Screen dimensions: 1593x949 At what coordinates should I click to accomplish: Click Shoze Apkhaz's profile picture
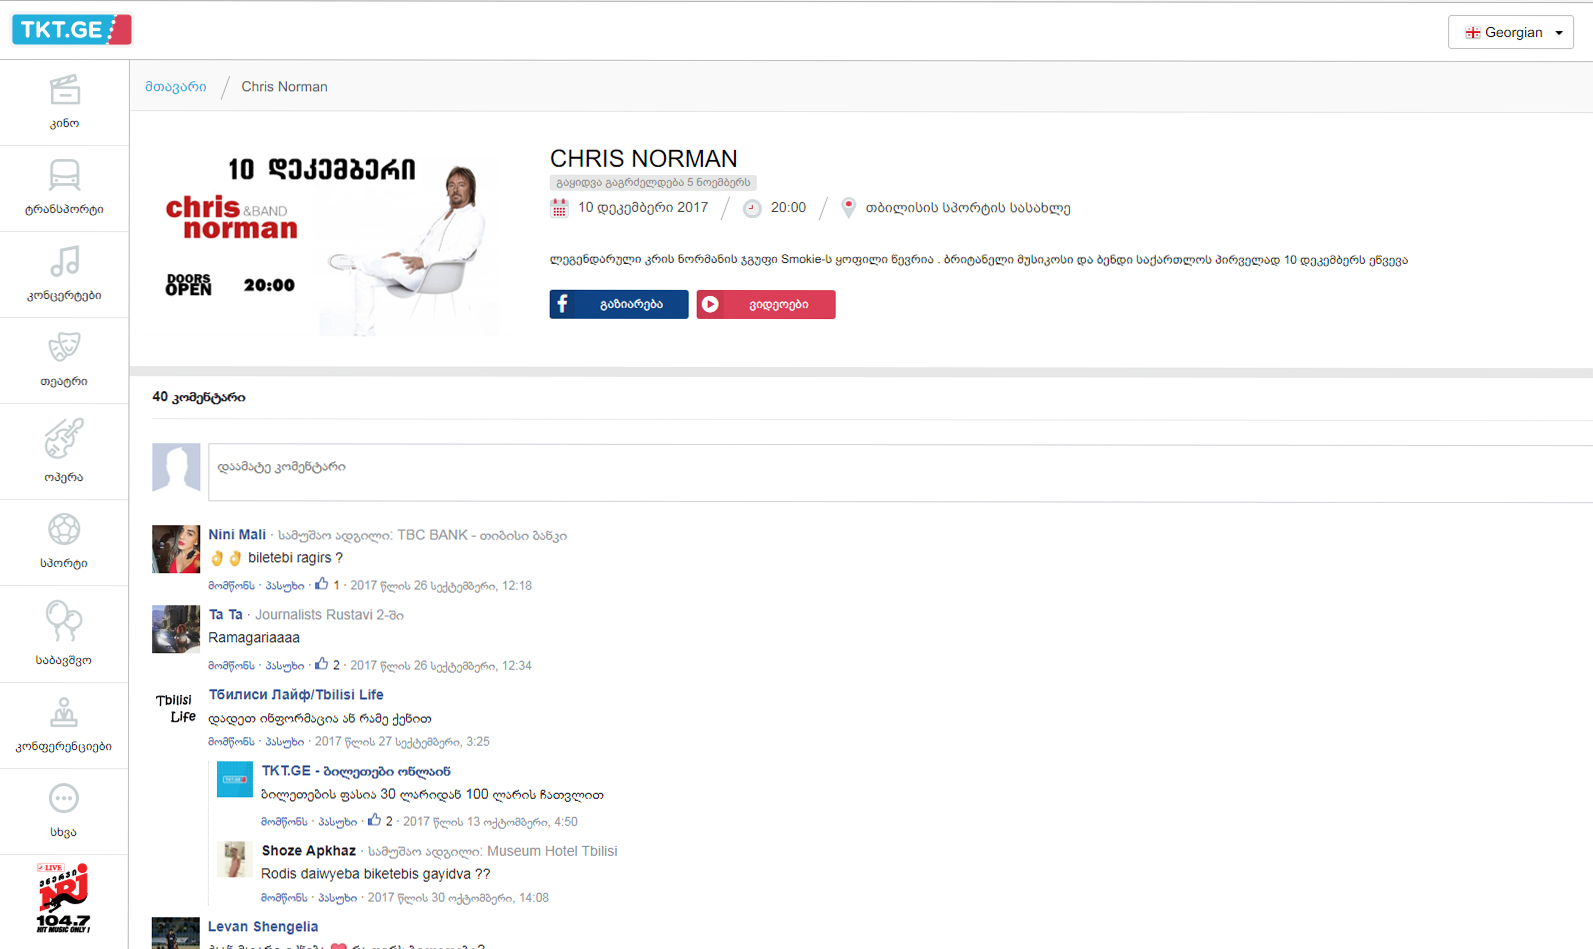[x=235, y=860]
